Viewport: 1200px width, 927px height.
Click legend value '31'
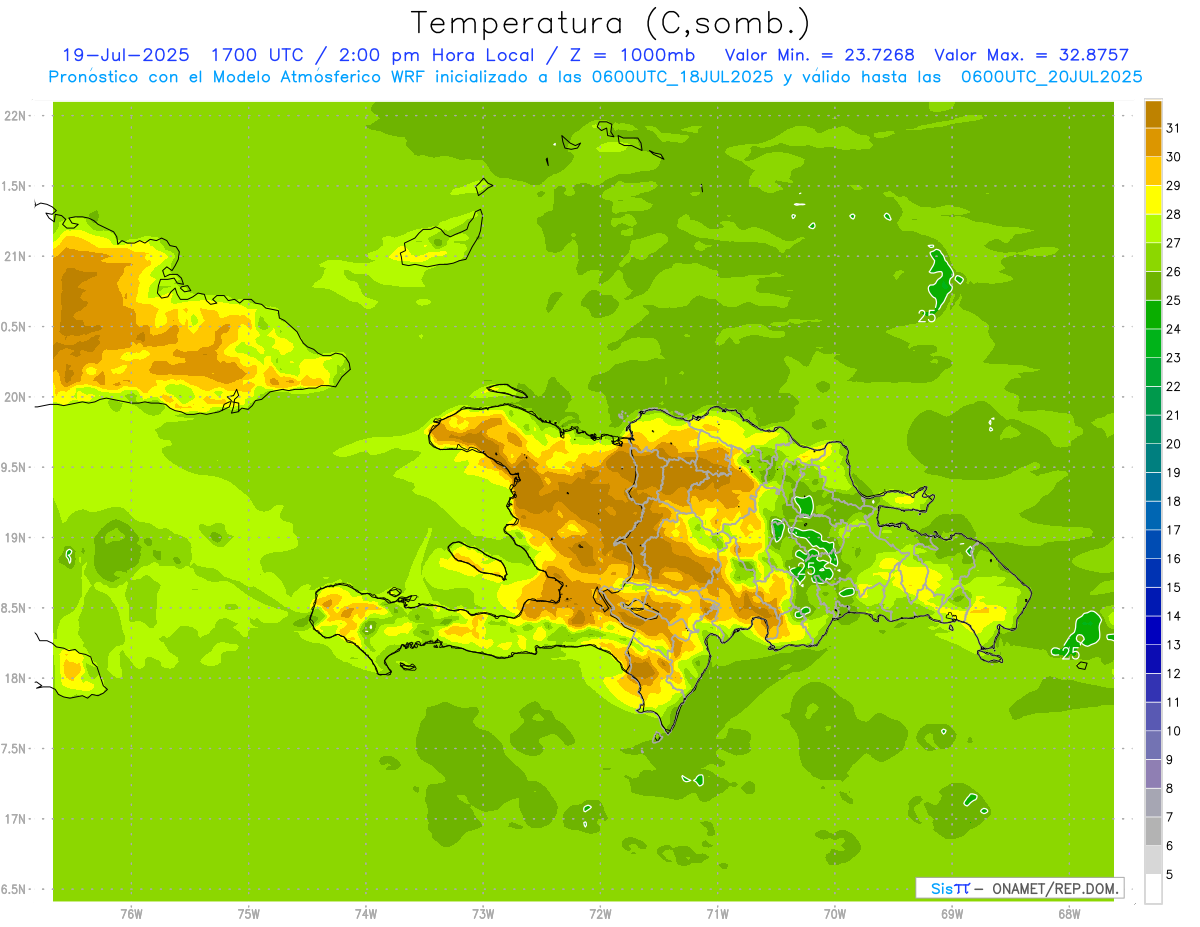[x=1174, y=128]
